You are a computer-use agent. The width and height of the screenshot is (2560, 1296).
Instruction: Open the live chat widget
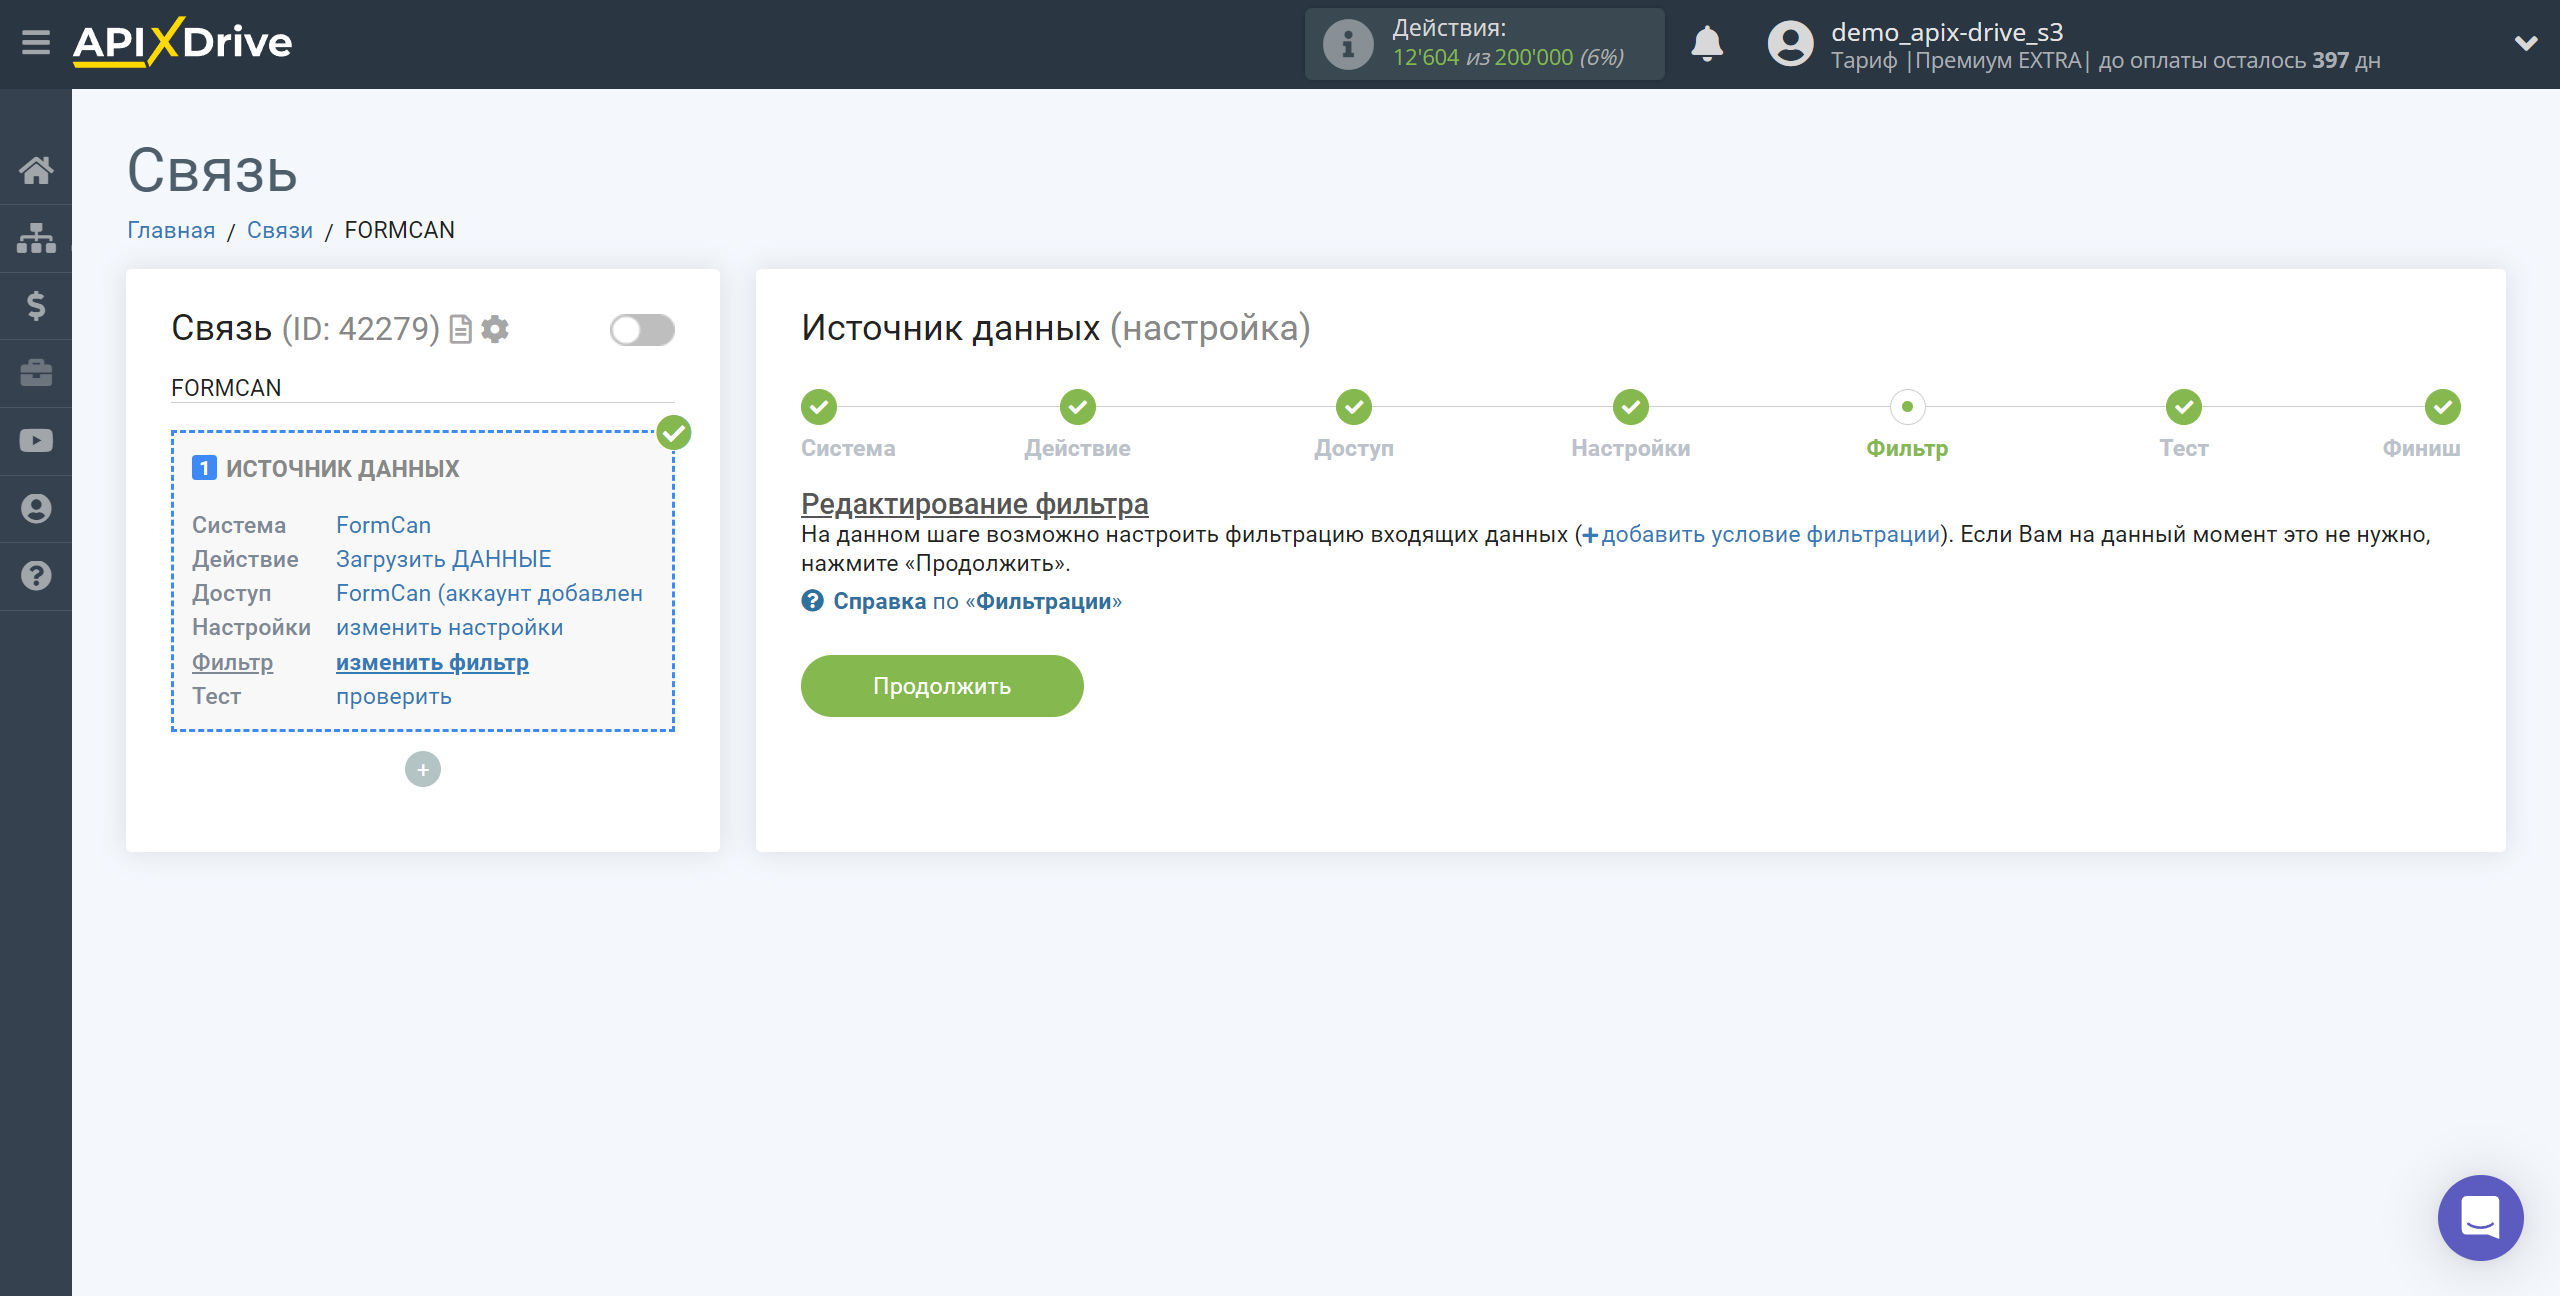[x=2480, y=1217]
